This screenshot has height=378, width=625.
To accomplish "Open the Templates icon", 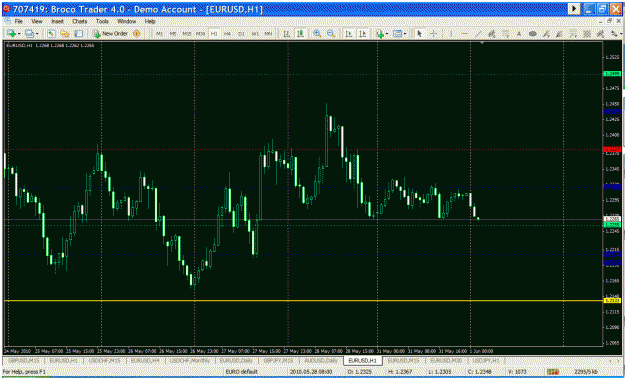I will click(397, 34).
